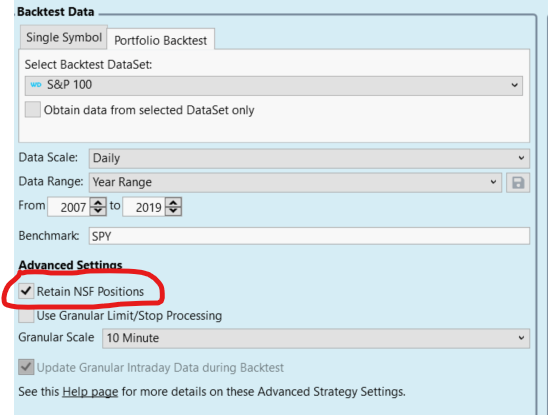Toggle Update Granular Intraday Data checkbox

pyautogui.click(x=26, y=367)
